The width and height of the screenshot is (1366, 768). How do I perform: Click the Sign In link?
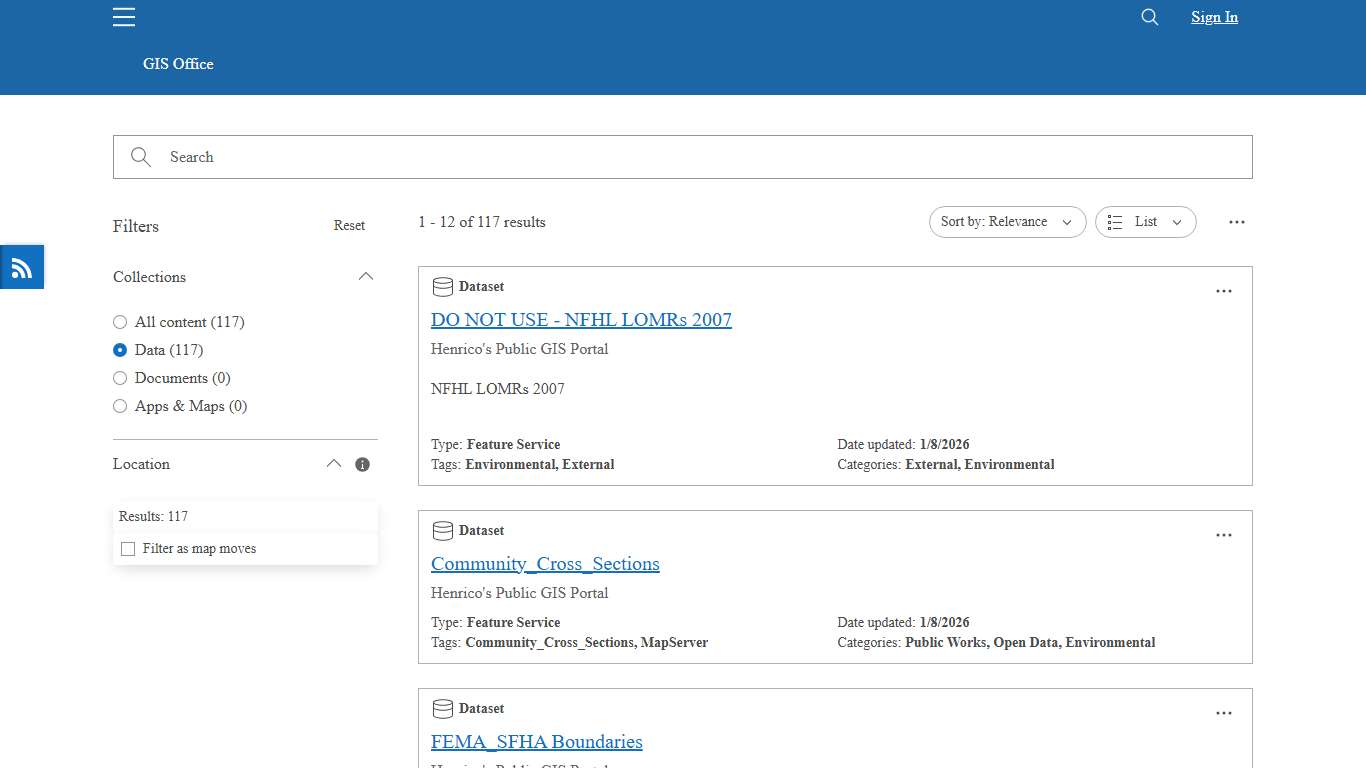tap(1214, 17)
